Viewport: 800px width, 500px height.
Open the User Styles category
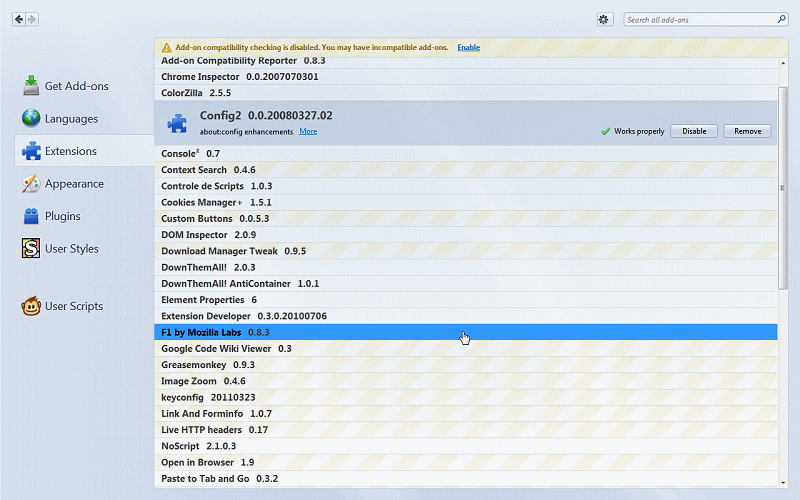tap(84, 248)
